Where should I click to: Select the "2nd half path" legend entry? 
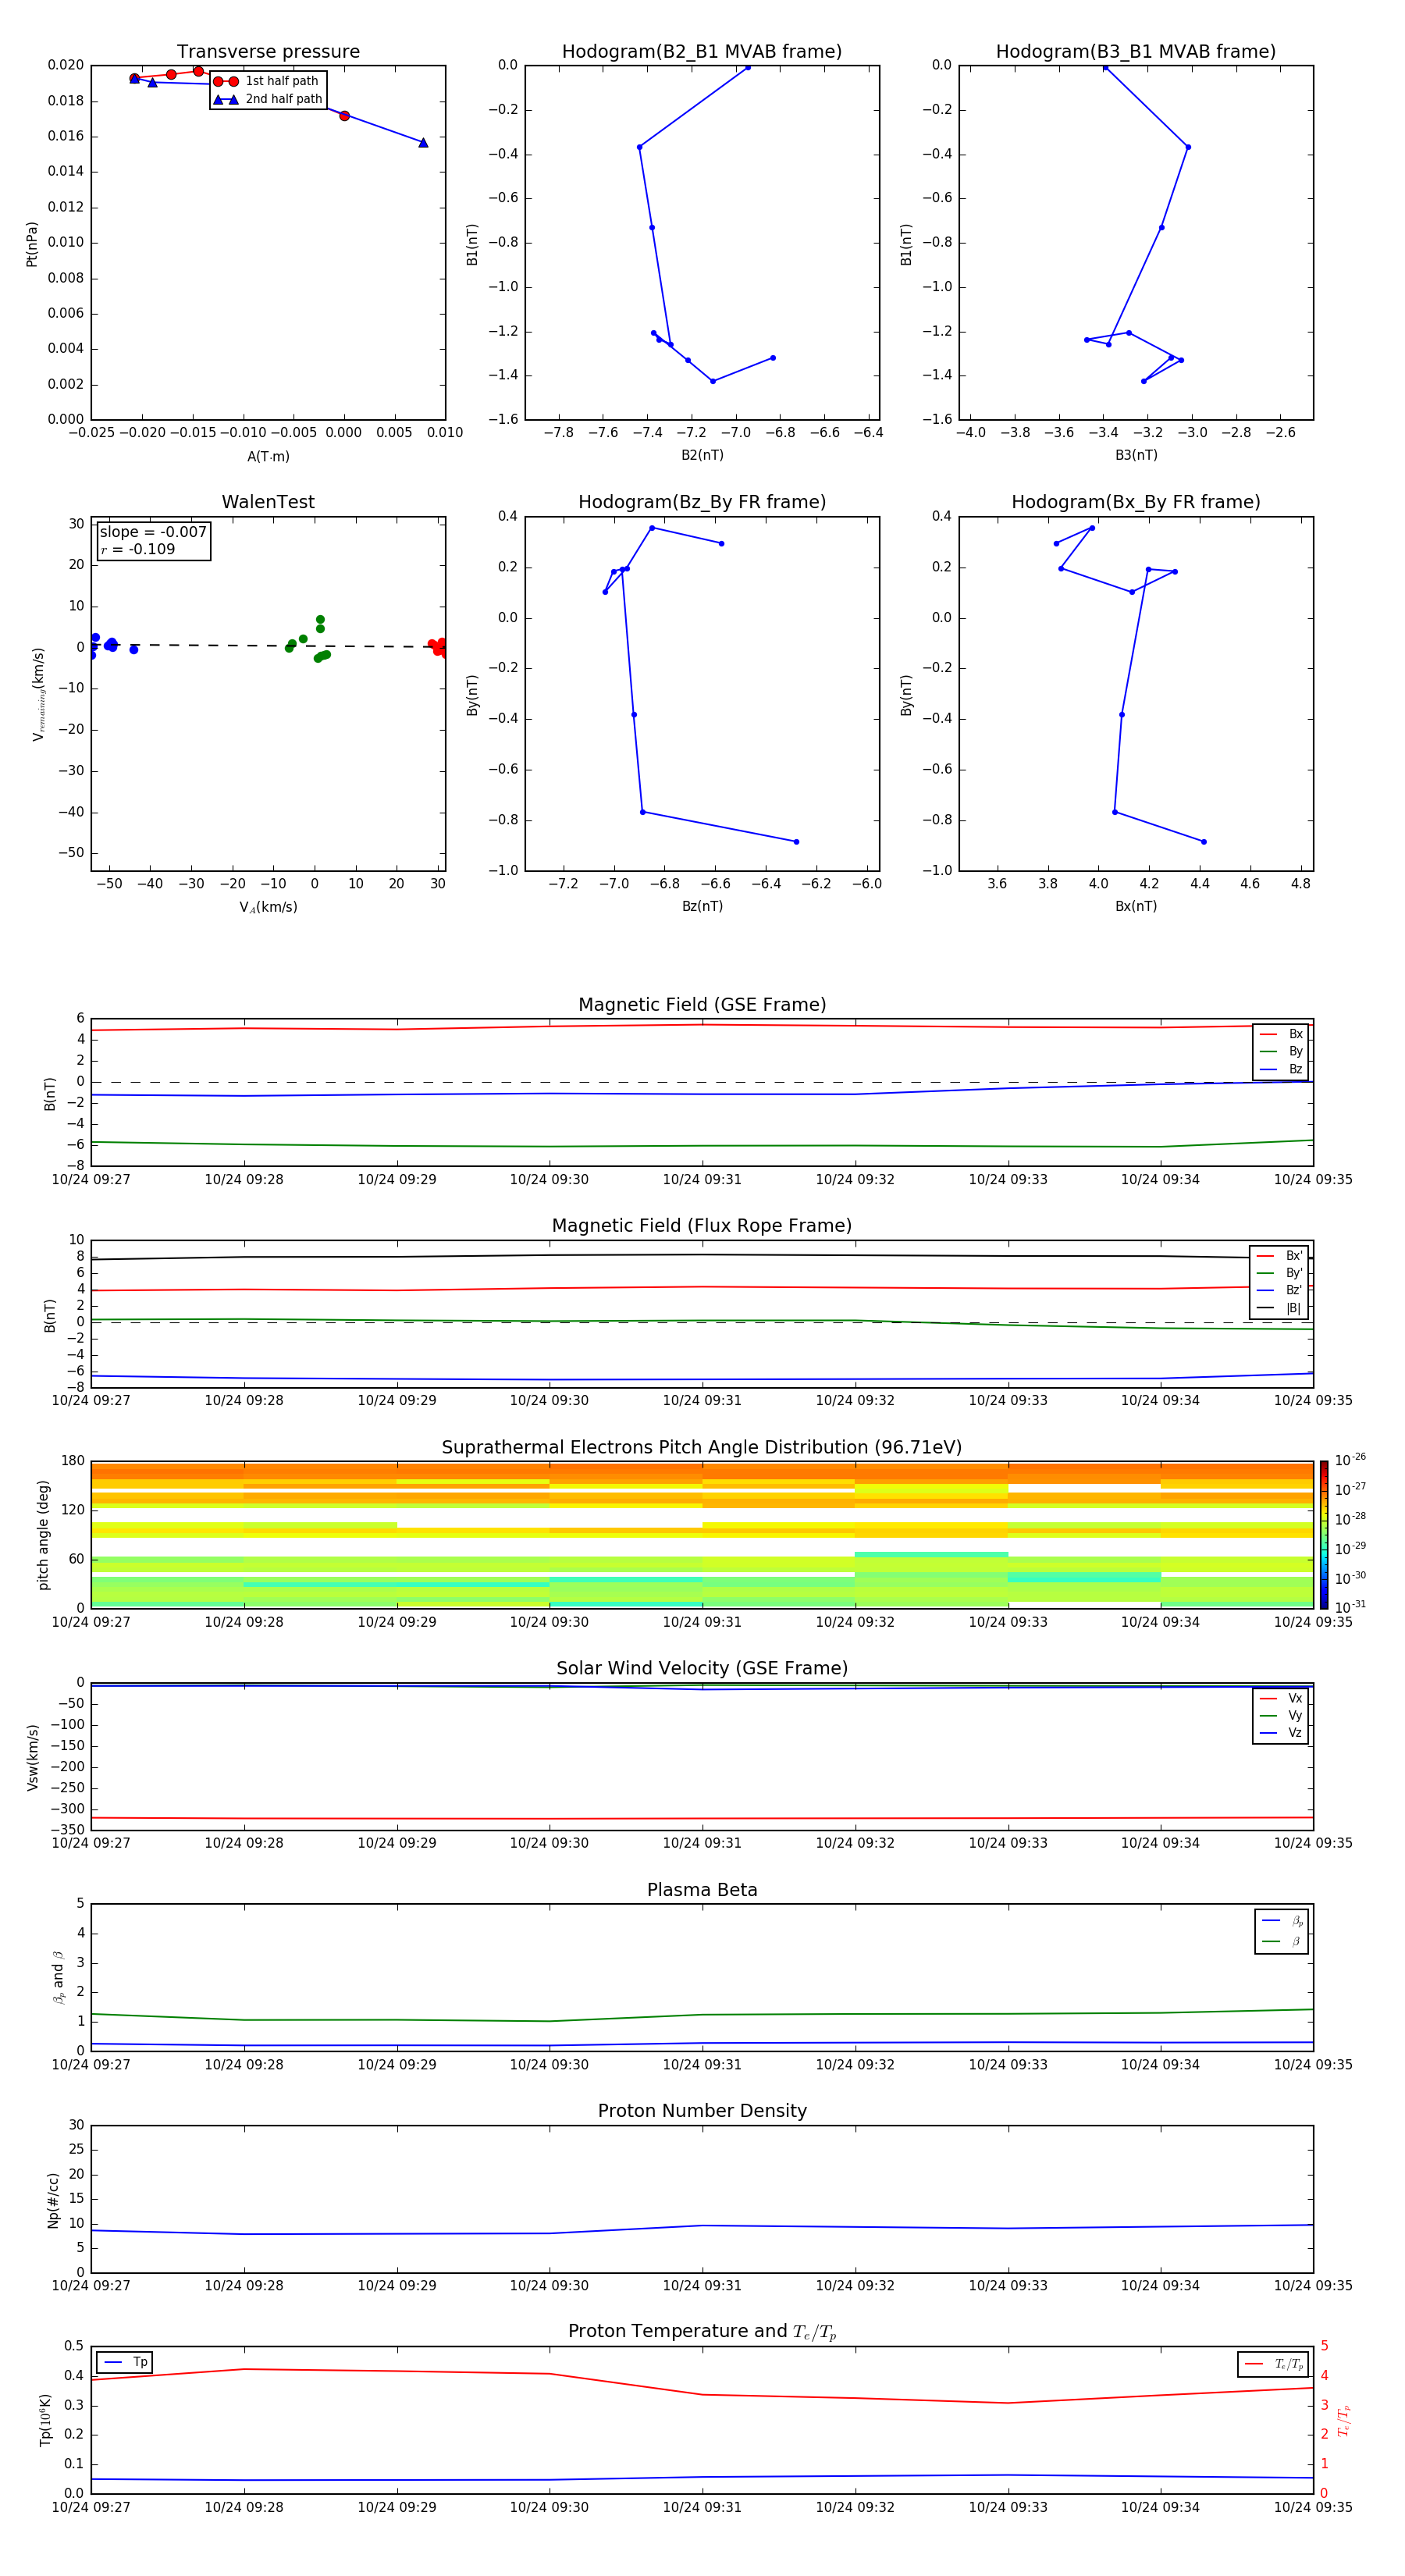tap(268, 99)
